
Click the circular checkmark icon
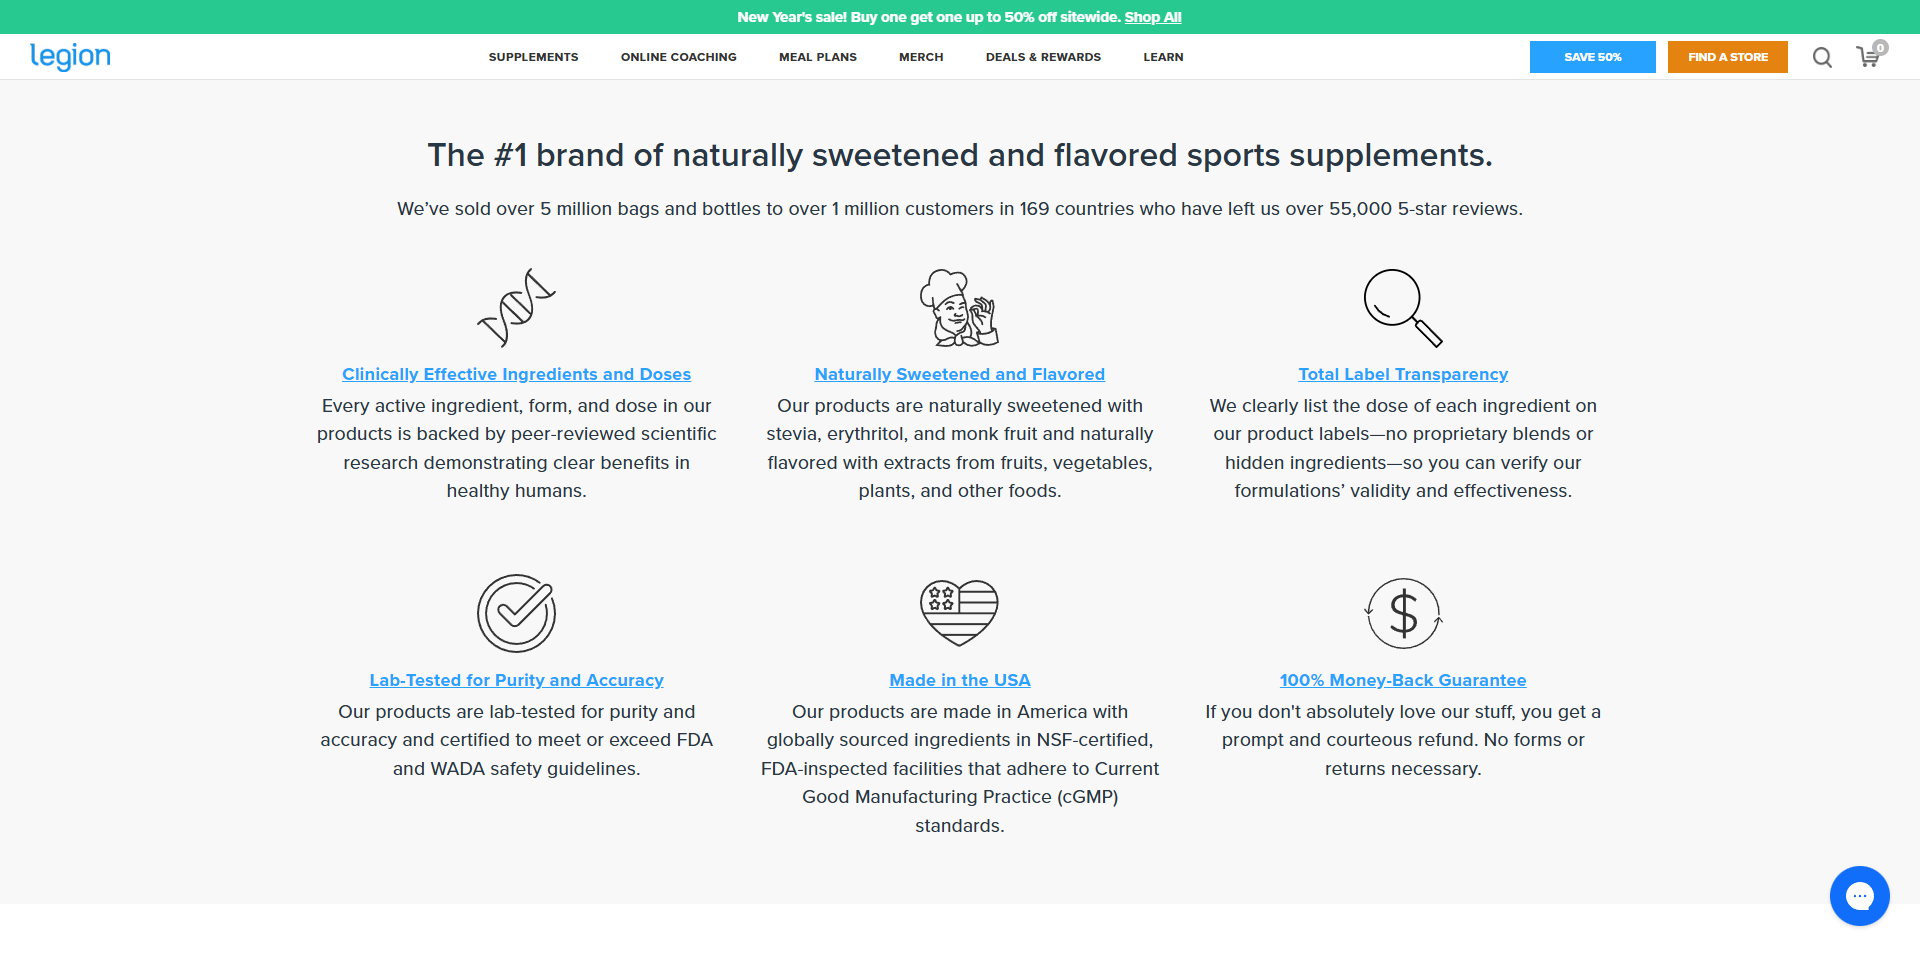click(516, 613)
